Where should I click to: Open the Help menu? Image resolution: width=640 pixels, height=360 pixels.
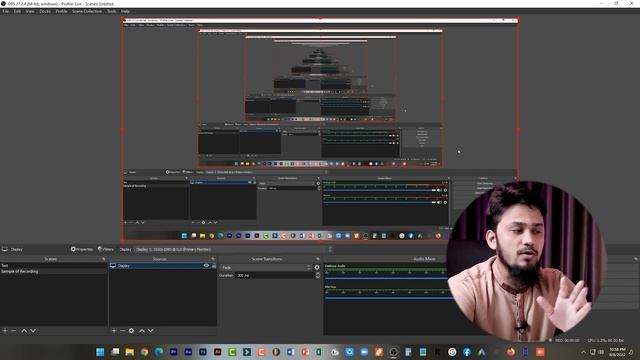(125, 11)
